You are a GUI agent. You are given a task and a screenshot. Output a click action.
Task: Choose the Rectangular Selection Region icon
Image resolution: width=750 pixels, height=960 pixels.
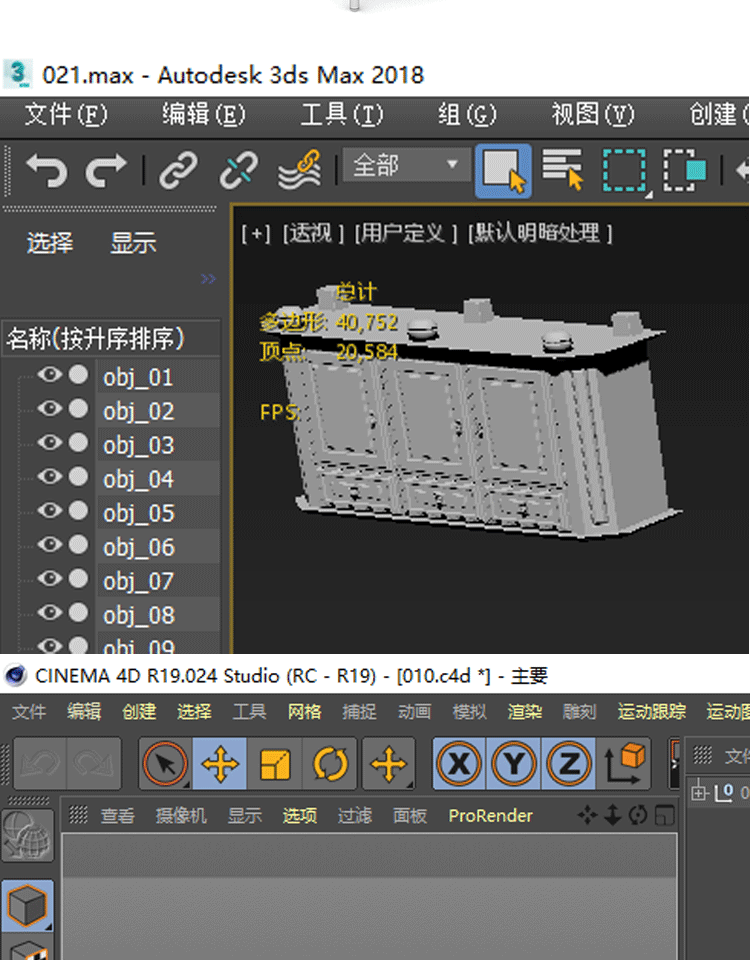click(x=623, y=170)
